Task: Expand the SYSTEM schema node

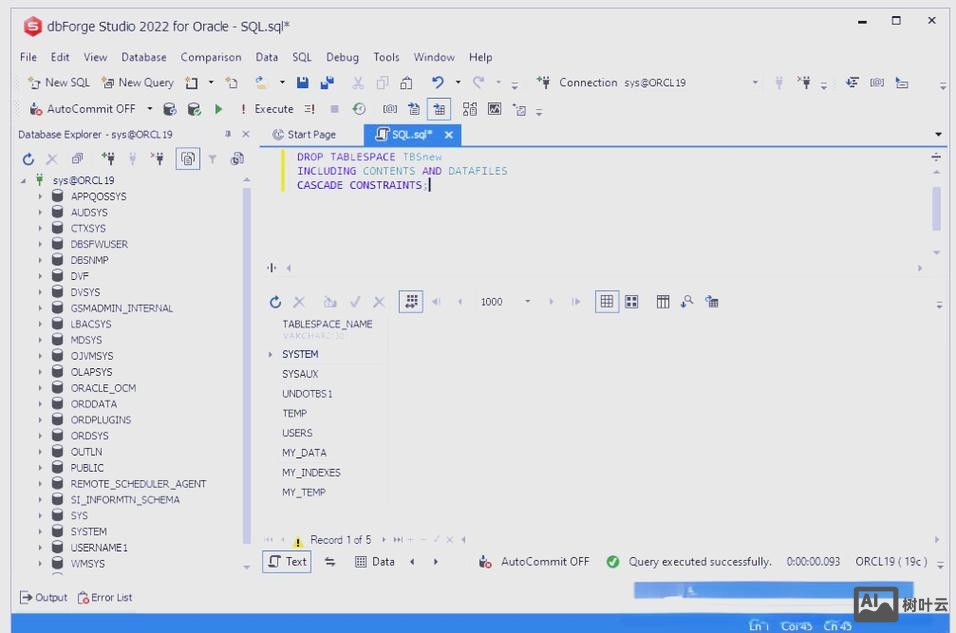Action: click(x=41, y=532)
